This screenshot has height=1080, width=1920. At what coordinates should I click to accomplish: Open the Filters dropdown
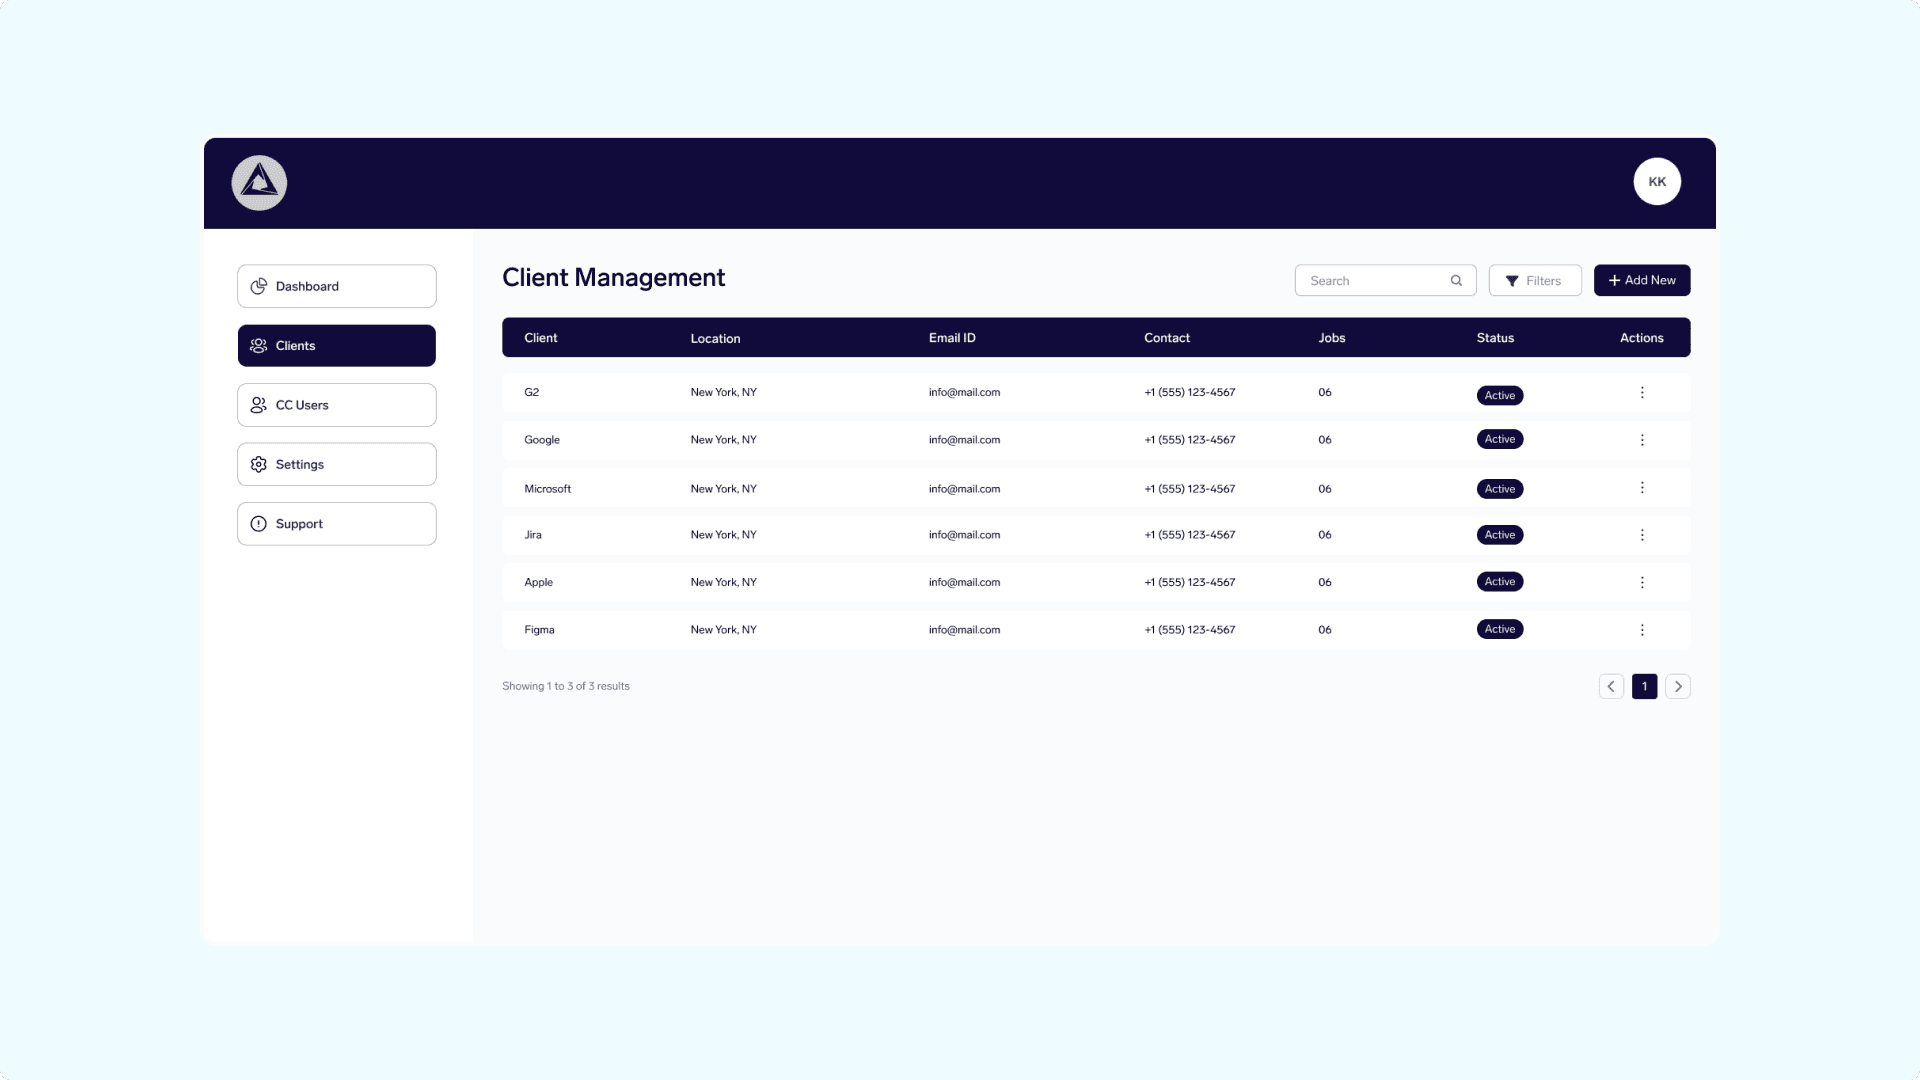pyautogui.click(x=1534, y=281)
